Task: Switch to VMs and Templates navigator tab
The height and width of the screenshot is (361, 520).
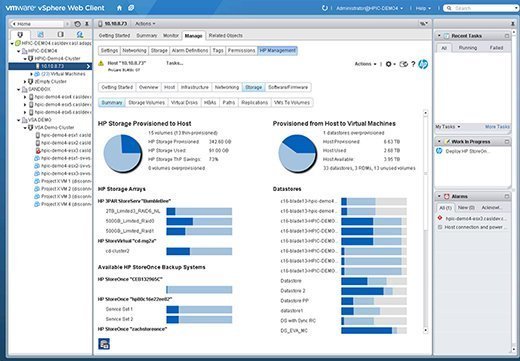Action: [x=40, y=34]
